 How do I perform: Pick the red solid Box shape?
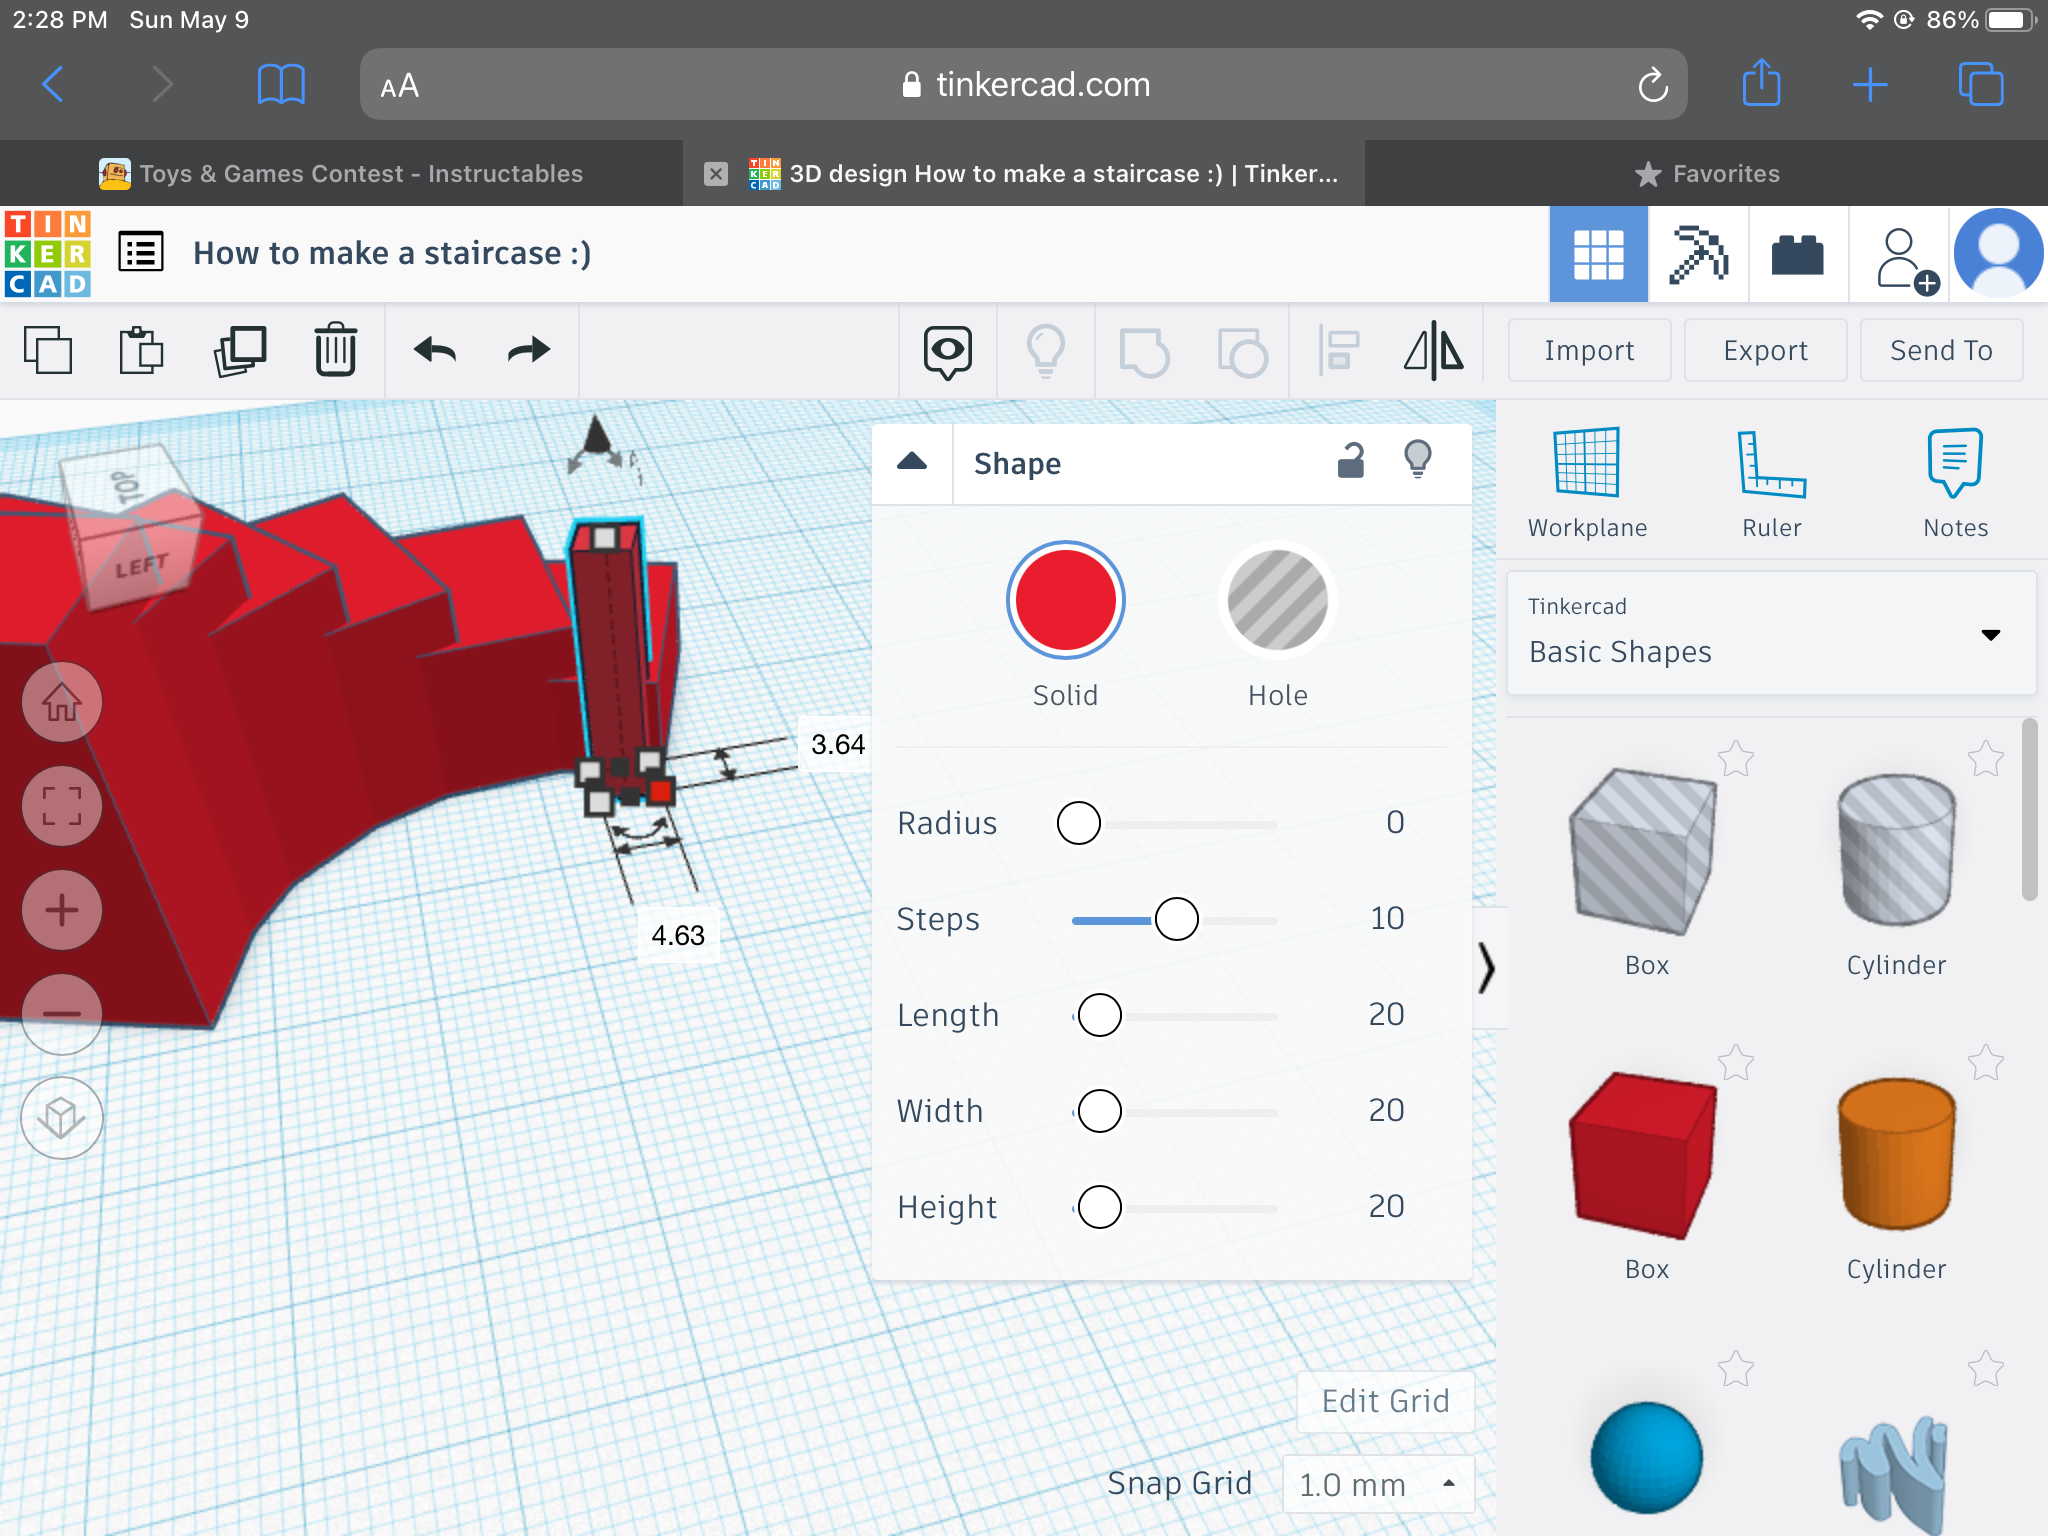pos(1644,1156)
